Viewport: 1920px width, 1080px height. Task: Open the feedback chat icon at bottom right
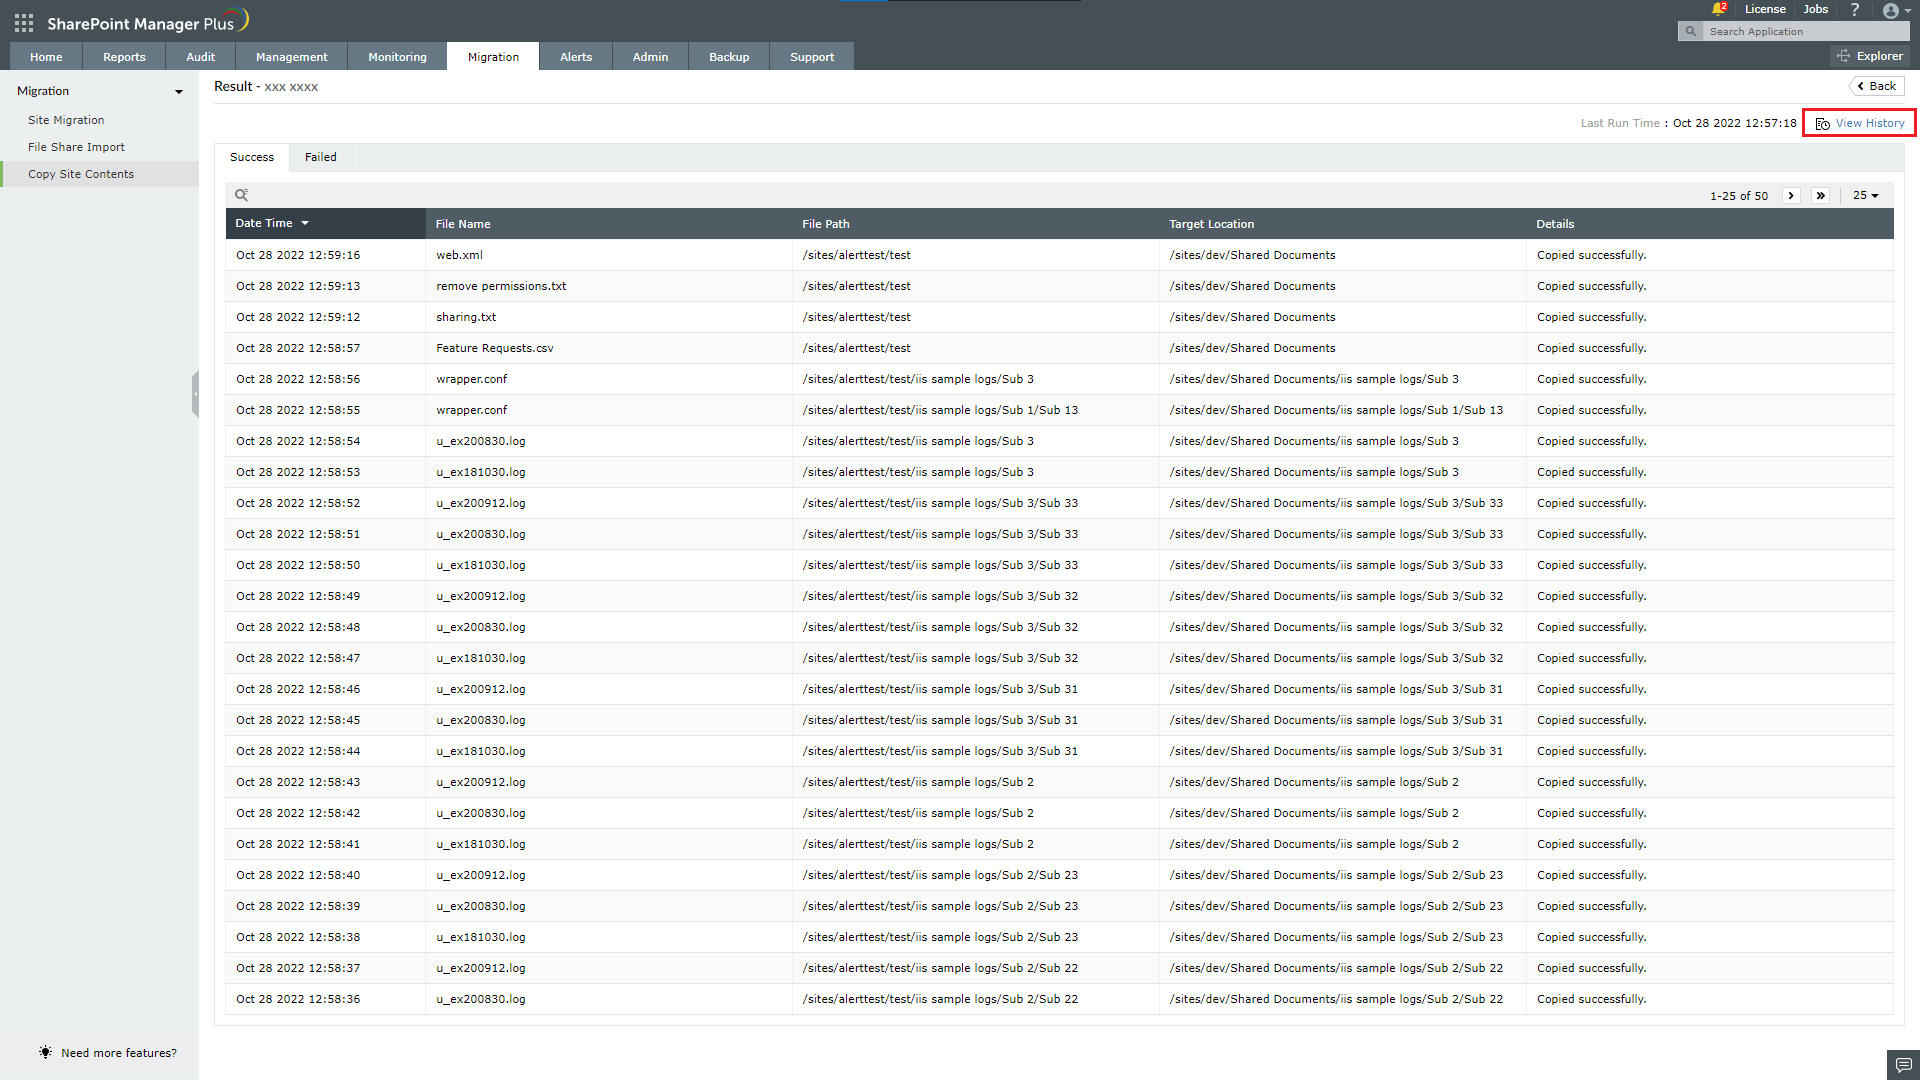(x=1903, y=1065)
